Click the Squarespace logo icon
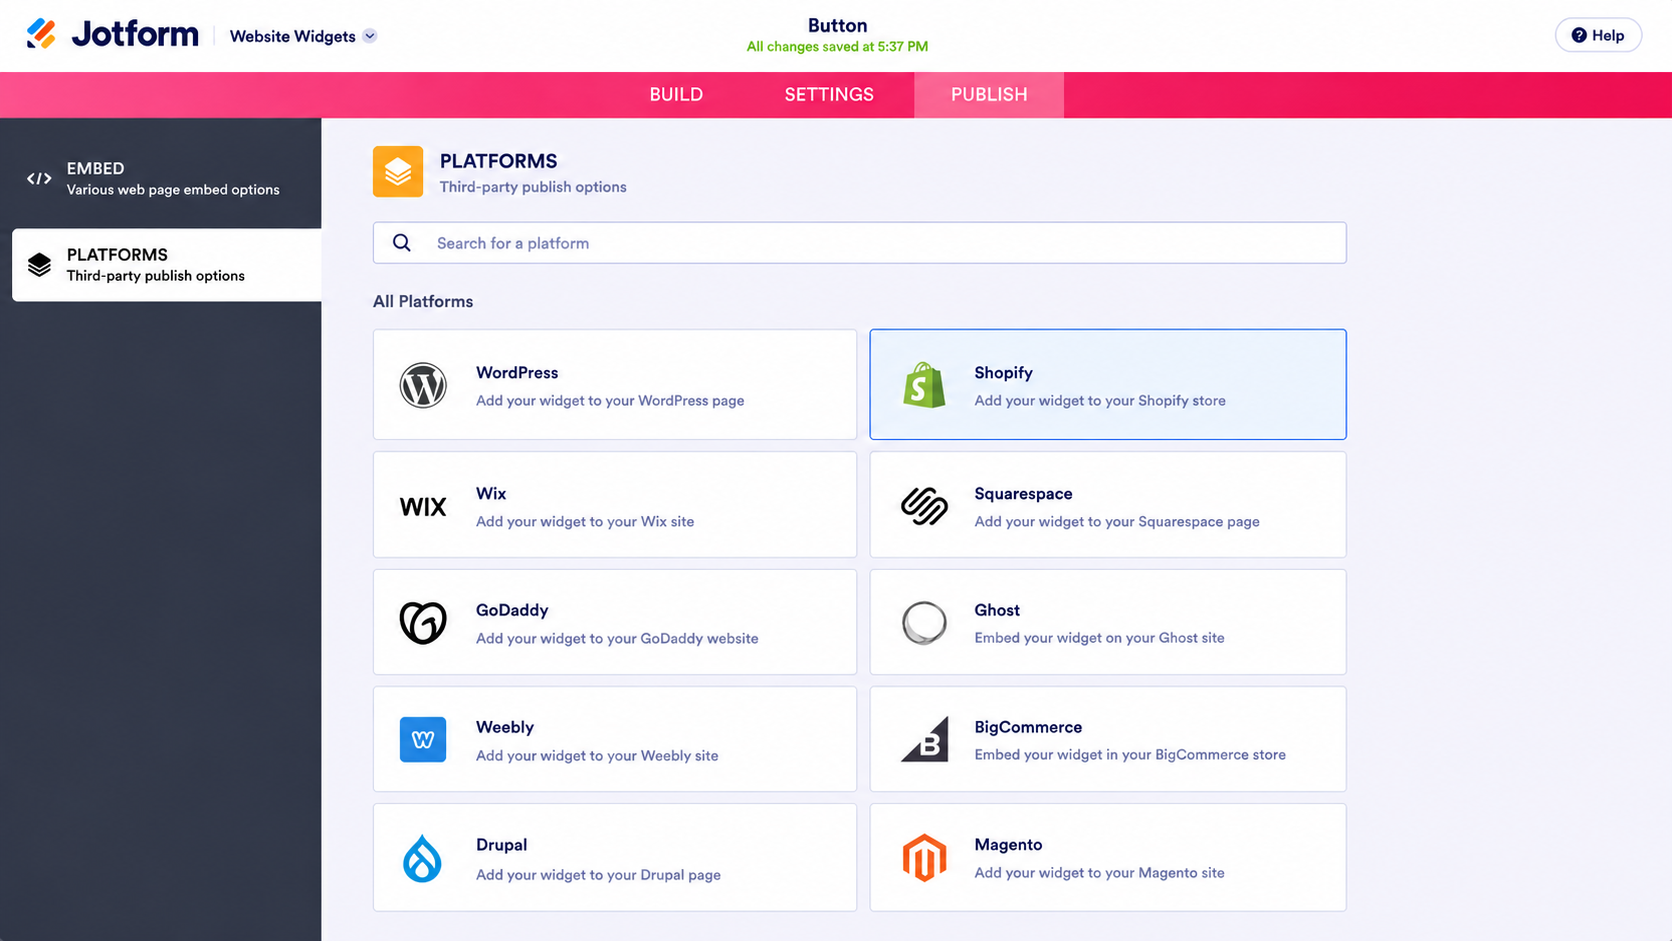1672x941 pixels. (924, 506)
